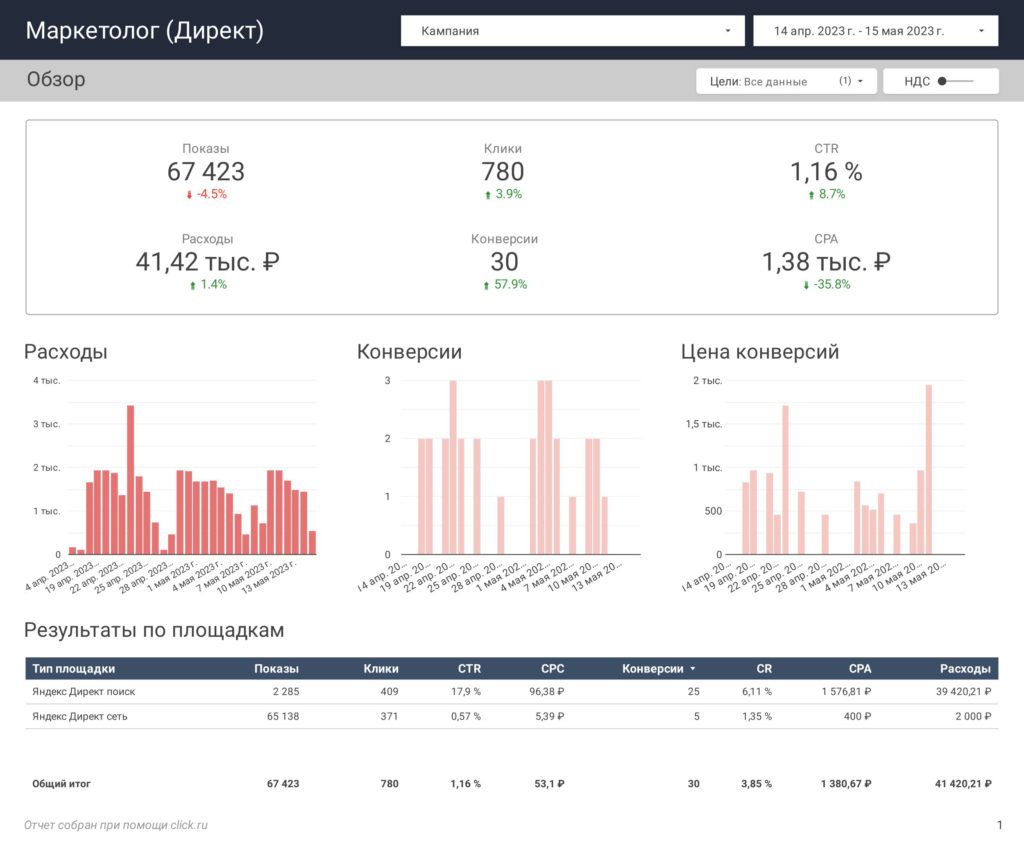Viewport: 1024px width, 845px height.
Task: Click the tallest bar in Цена конверсий chart
Action: pyautogui.click(x=929, y=470)
